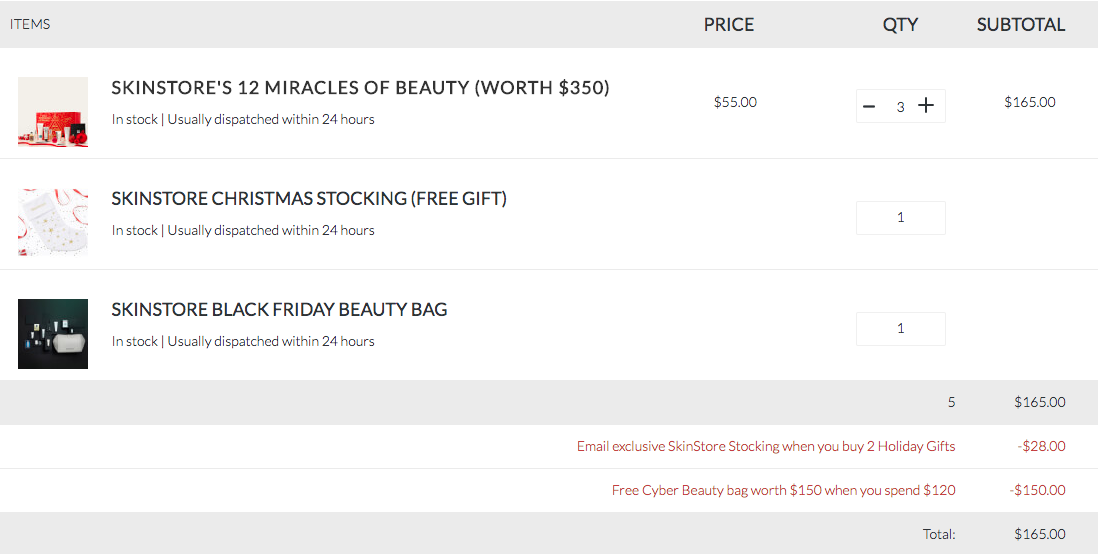Select the SUBTOTAL column header
The width and height of the screenshot is (1098, 554).
(1021, 25)
